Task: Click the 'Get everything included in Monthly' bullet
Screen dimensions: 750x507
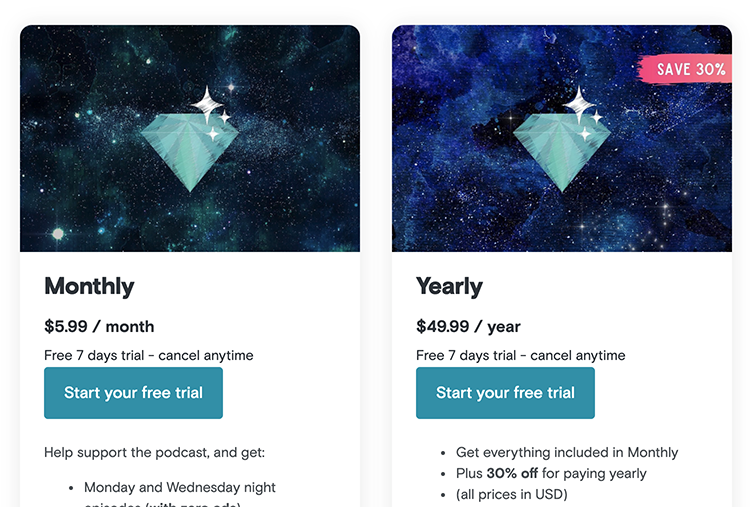Action: coord(567,452)
